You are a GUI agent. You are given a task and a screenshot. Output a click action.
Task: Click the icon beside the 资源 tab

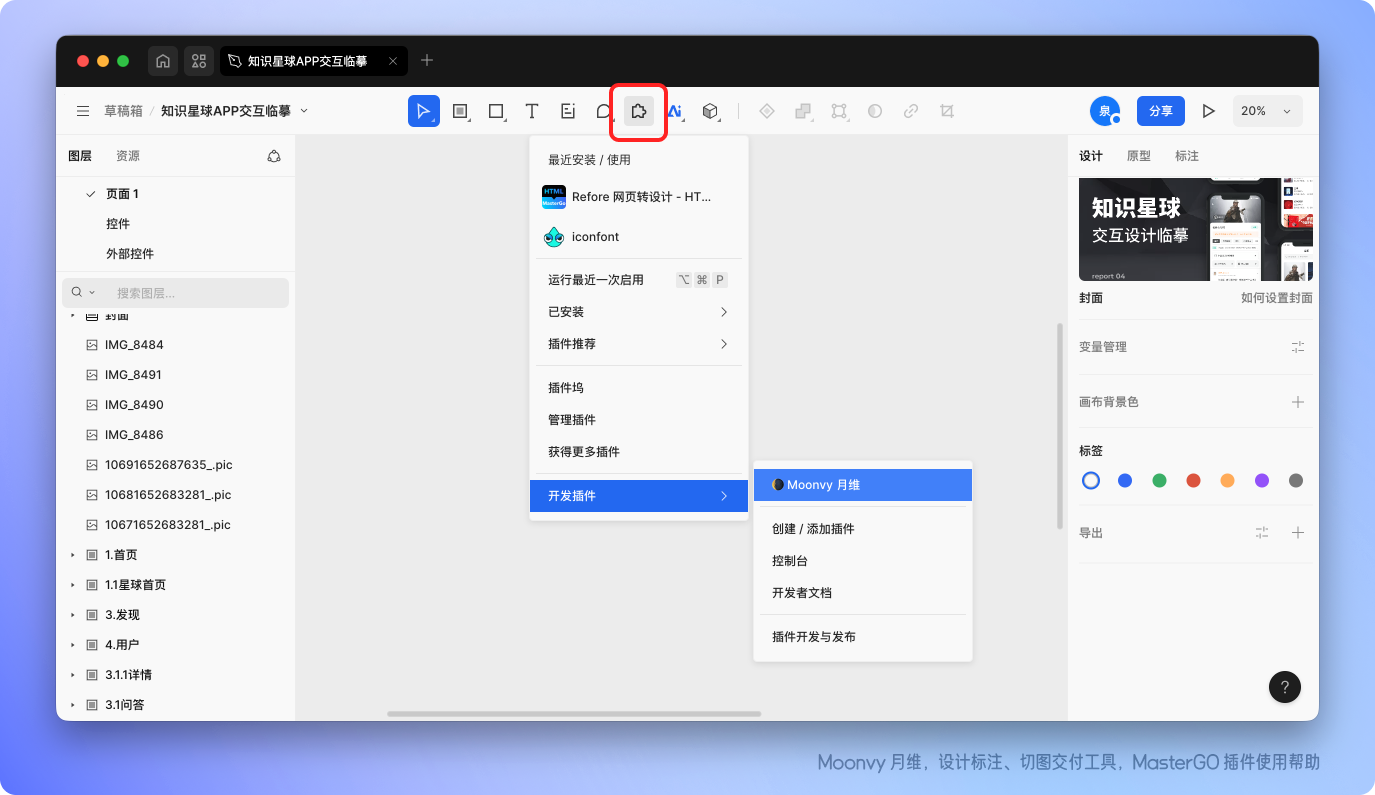274,156
